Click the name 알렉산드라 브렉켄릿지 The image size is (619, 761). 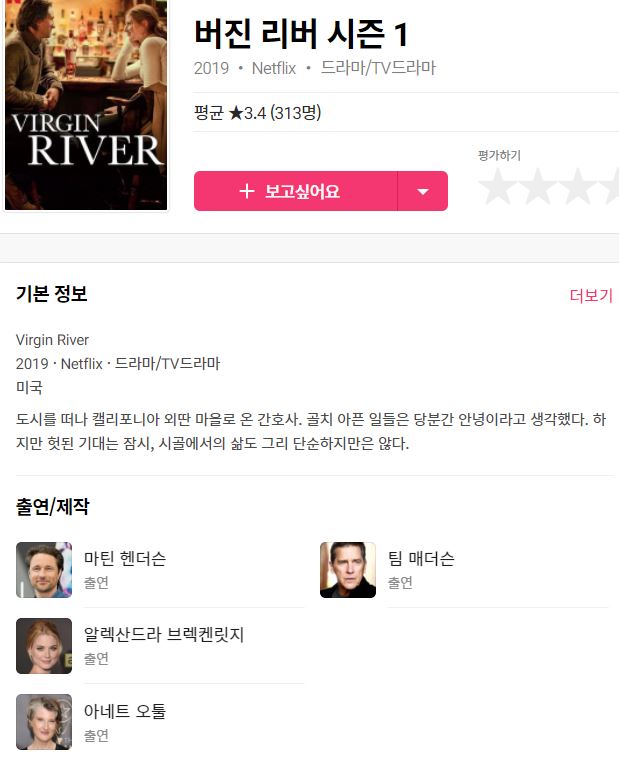coord(164,635)
